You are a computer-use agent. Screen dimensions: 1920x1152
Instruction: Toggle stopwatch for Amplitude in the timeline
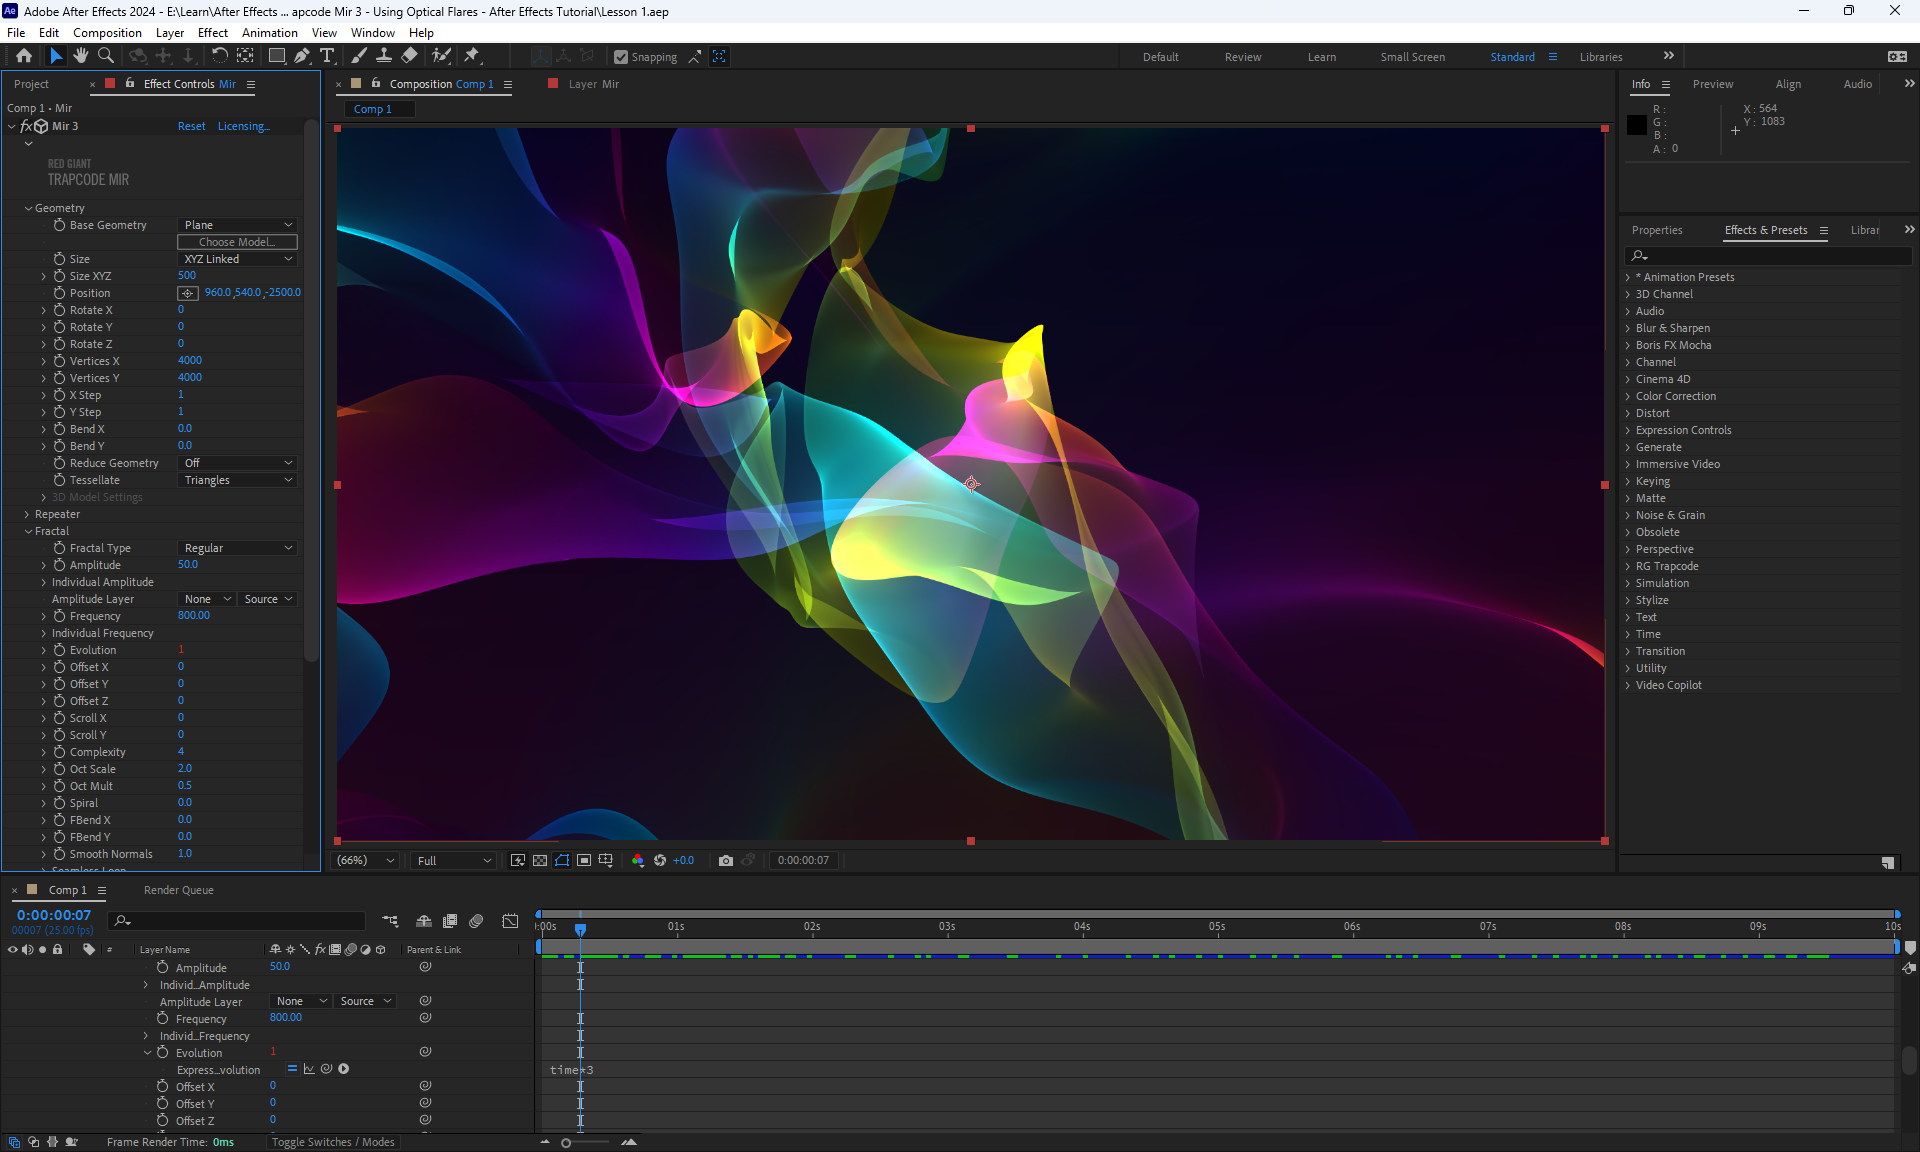tap(163, 967)
